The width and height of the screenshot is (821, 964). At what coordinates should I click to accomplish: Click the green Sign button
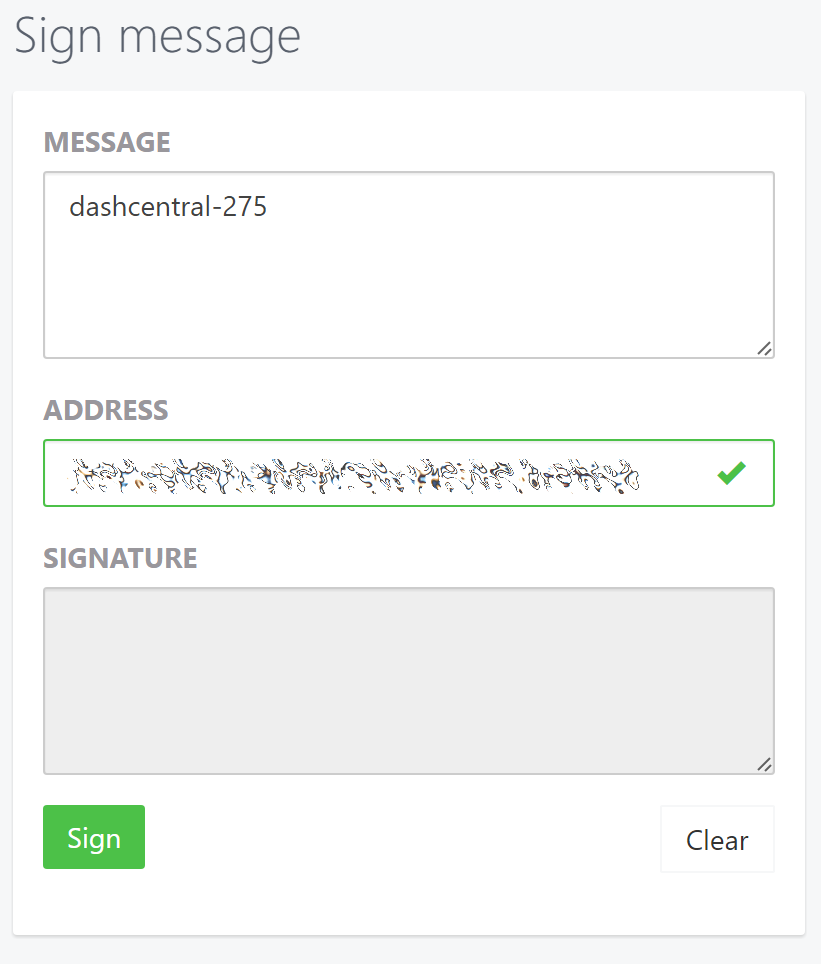94,837
